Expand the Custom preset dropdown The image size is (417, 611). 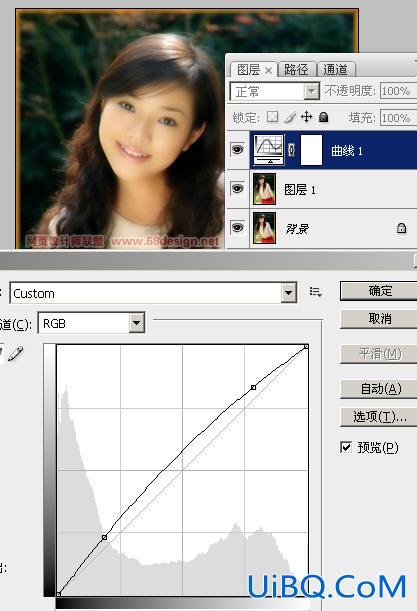point(289,293)
